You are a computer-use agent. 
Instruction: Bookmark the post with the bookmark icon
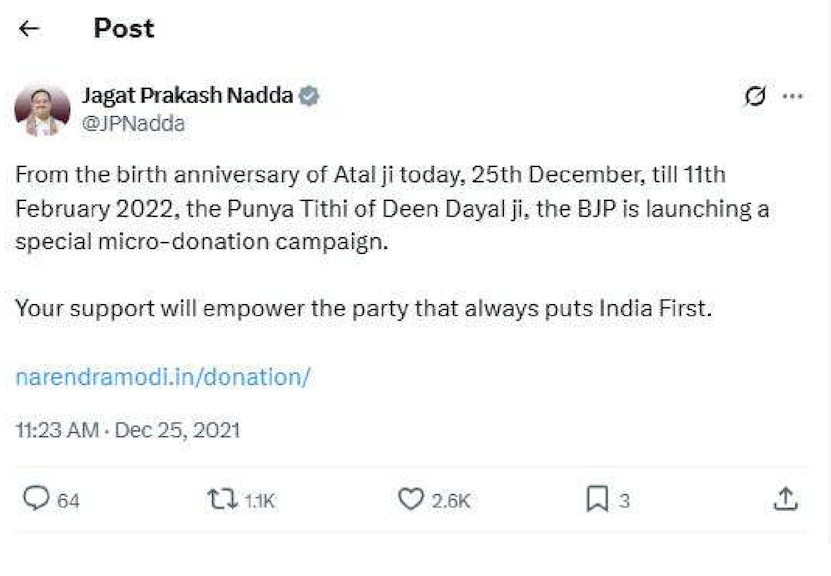(x=596, y=499)
